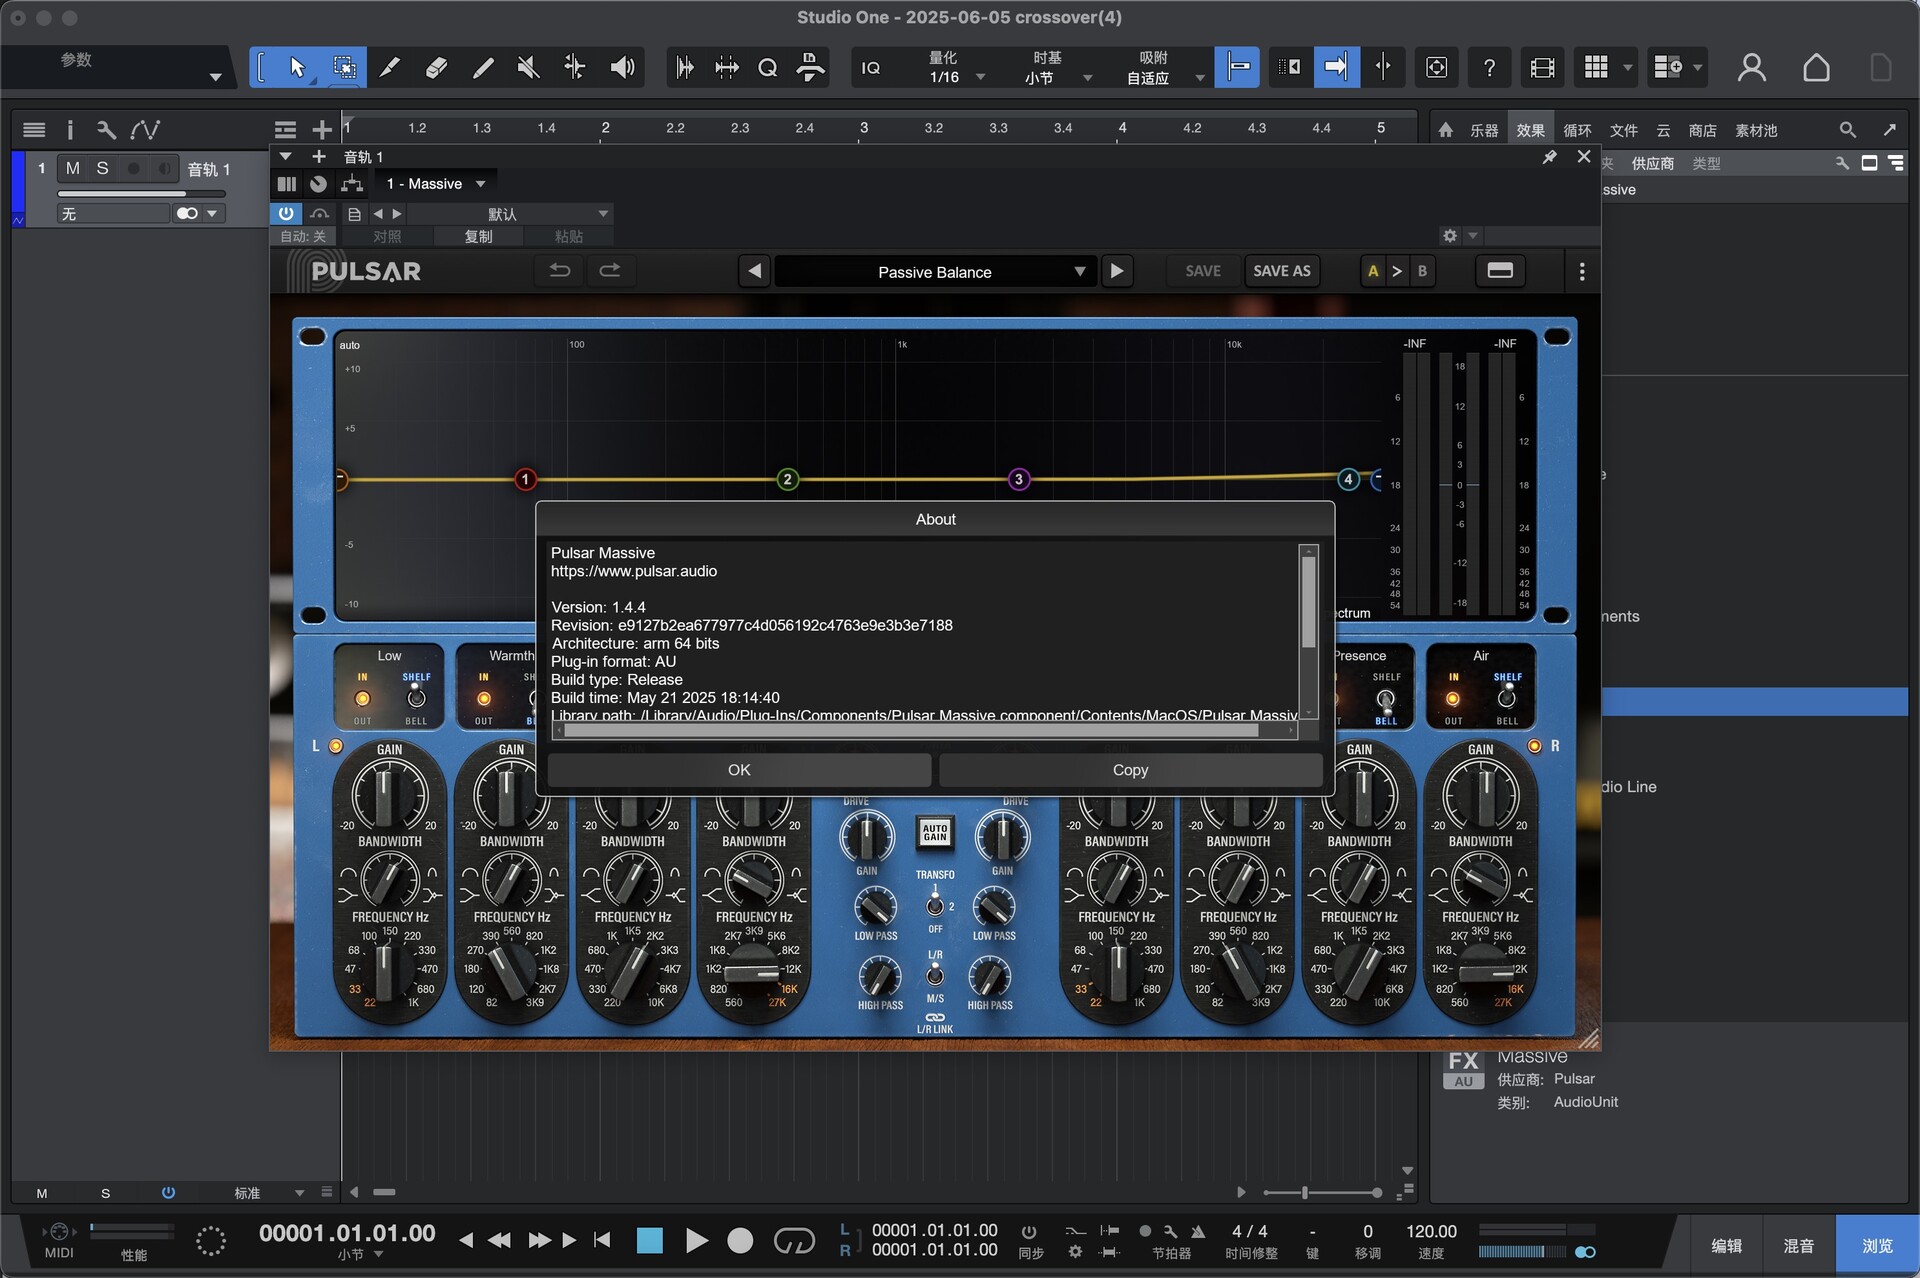
Task: Solo track 音轨 1
Action: [x=102, y=168]
